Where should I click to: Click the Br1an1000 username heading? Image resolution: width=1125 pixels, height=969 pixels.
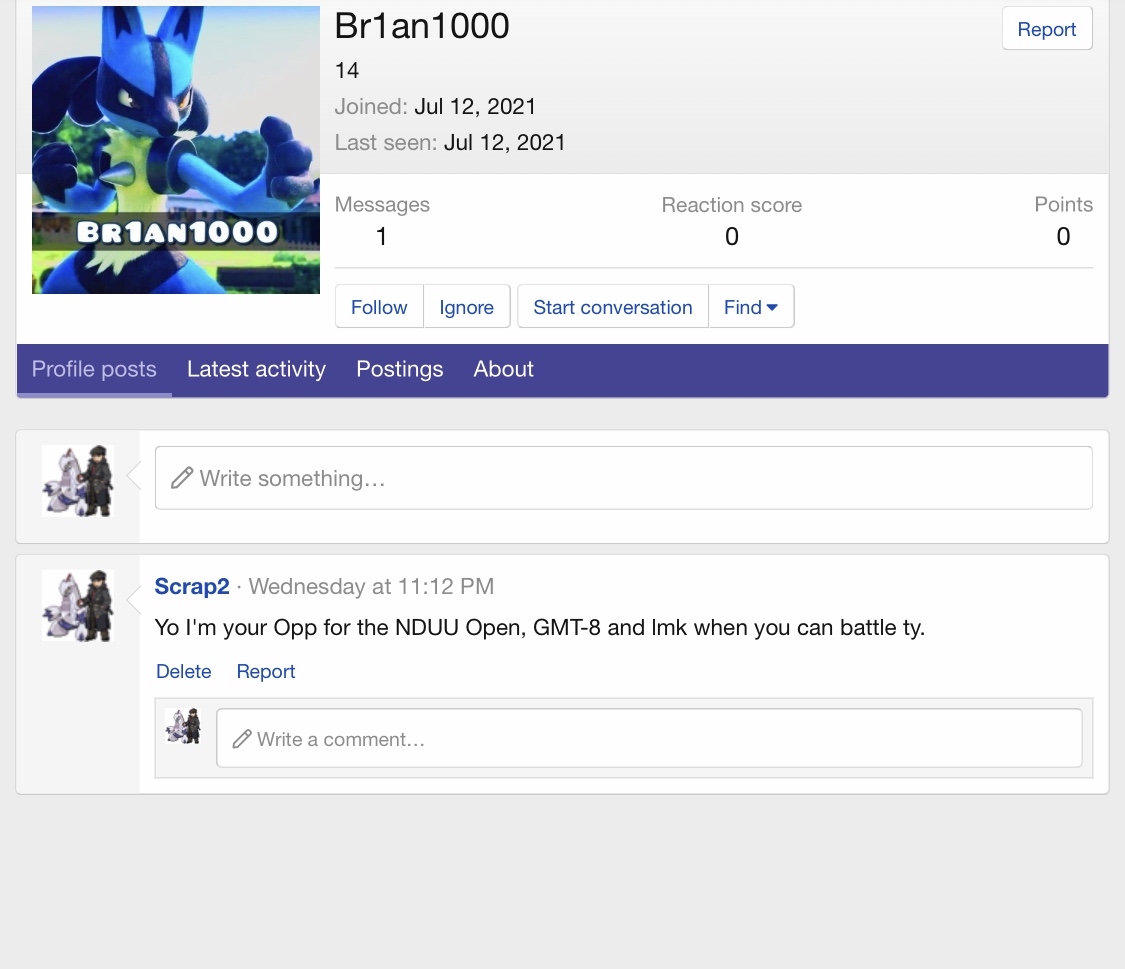point(422,26)
